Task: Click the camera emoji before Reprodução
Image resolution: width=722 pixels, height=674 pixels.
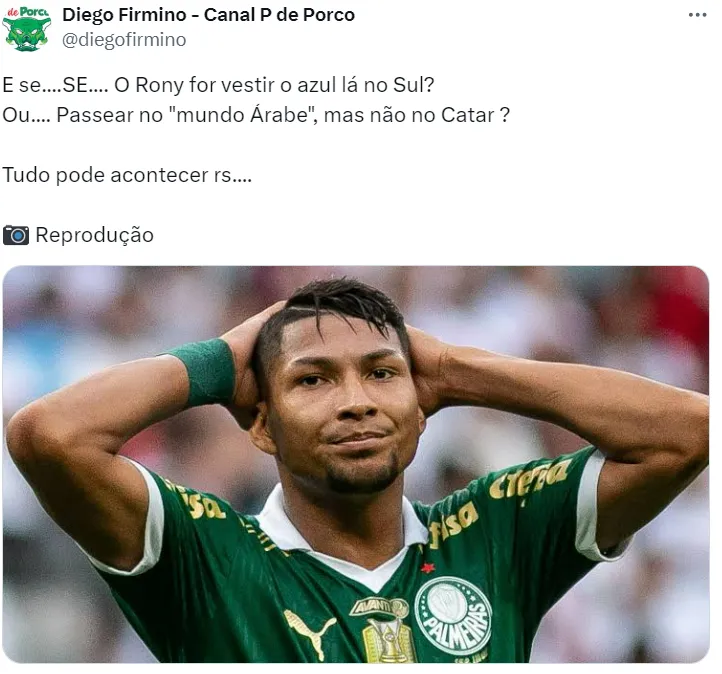Action: [16, 235]
